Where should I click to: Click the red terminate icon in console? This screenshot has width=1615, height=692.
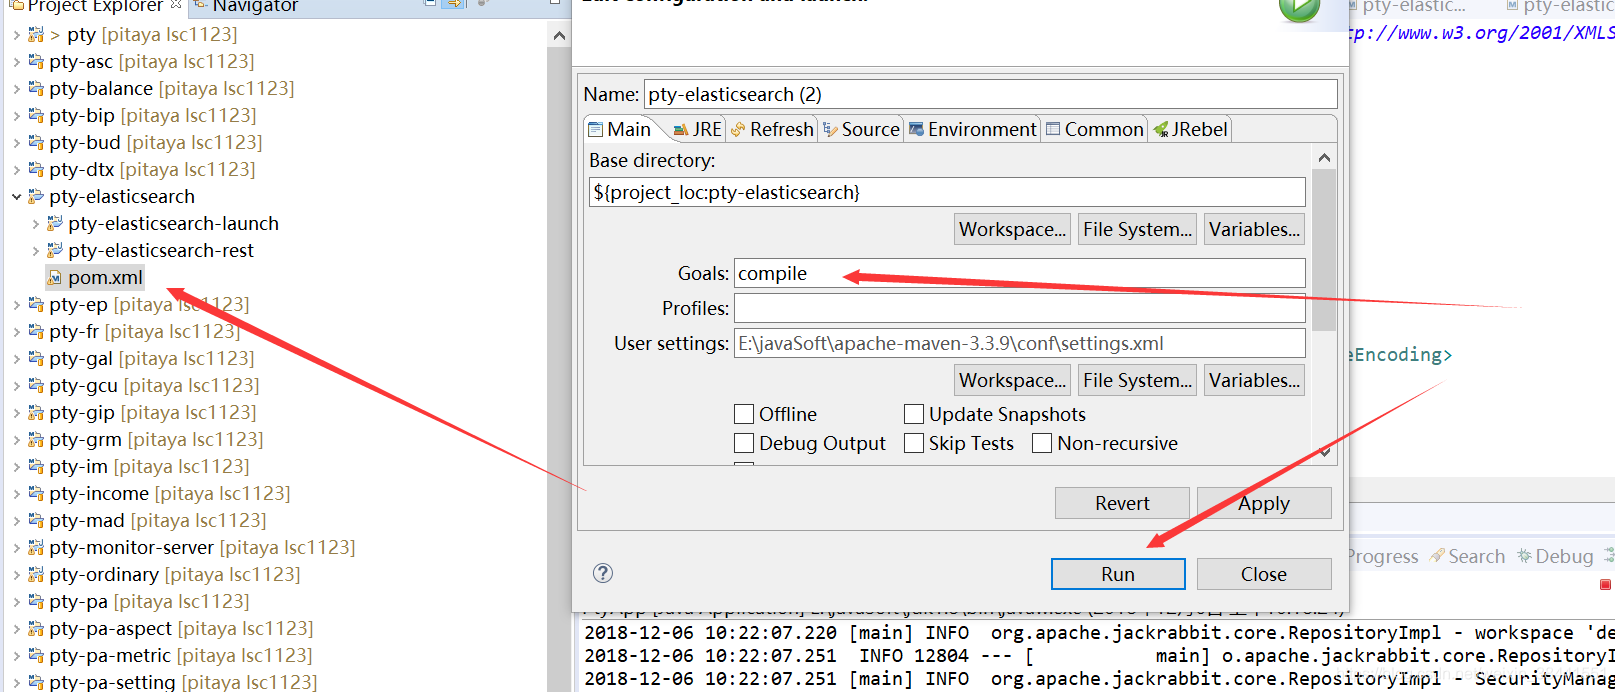1605,584
